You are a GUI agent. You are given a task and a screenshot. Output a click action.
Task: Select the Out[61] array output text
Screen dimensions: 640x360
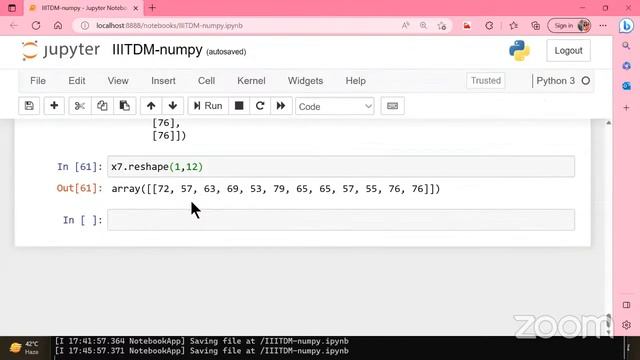276,189
